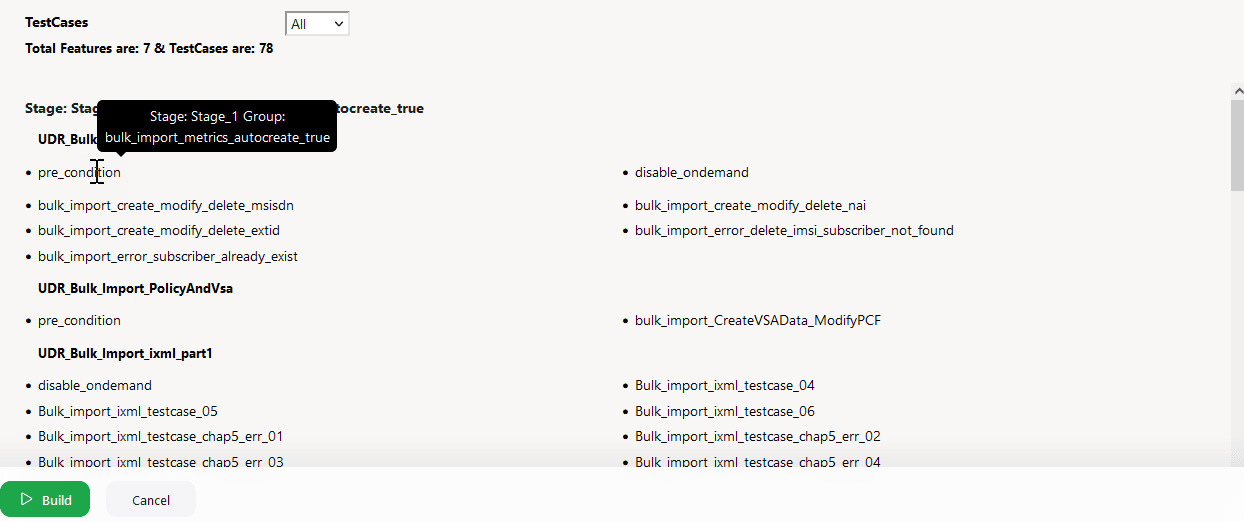Viewport: 1244px width, 522px height.
Task: Click UDR_Bulk_Import_ixml_part1 feature heading
Action: click(126, 354)
